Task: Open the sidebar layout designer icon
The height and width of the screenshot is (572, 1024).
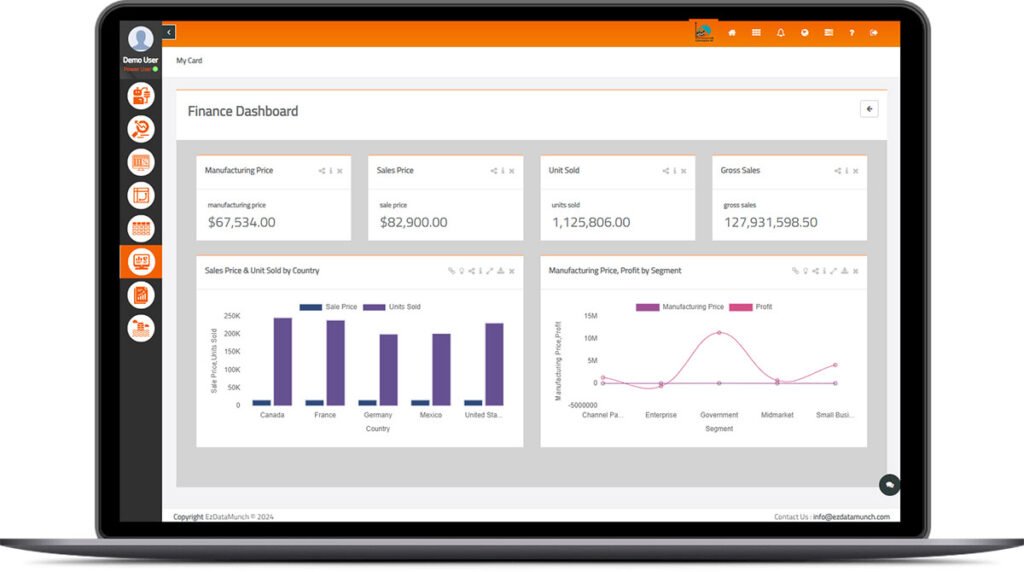Action: pyautogui.click(x=140, y=195)
